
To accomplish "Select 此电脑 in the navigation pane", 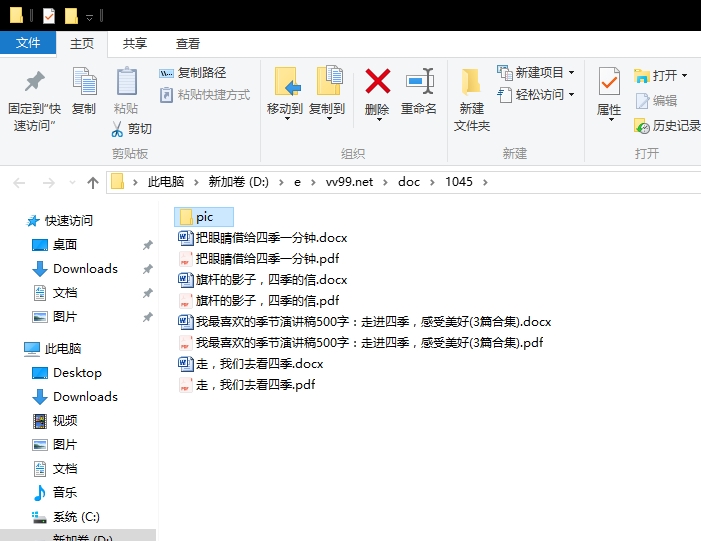I will (52, 349).
